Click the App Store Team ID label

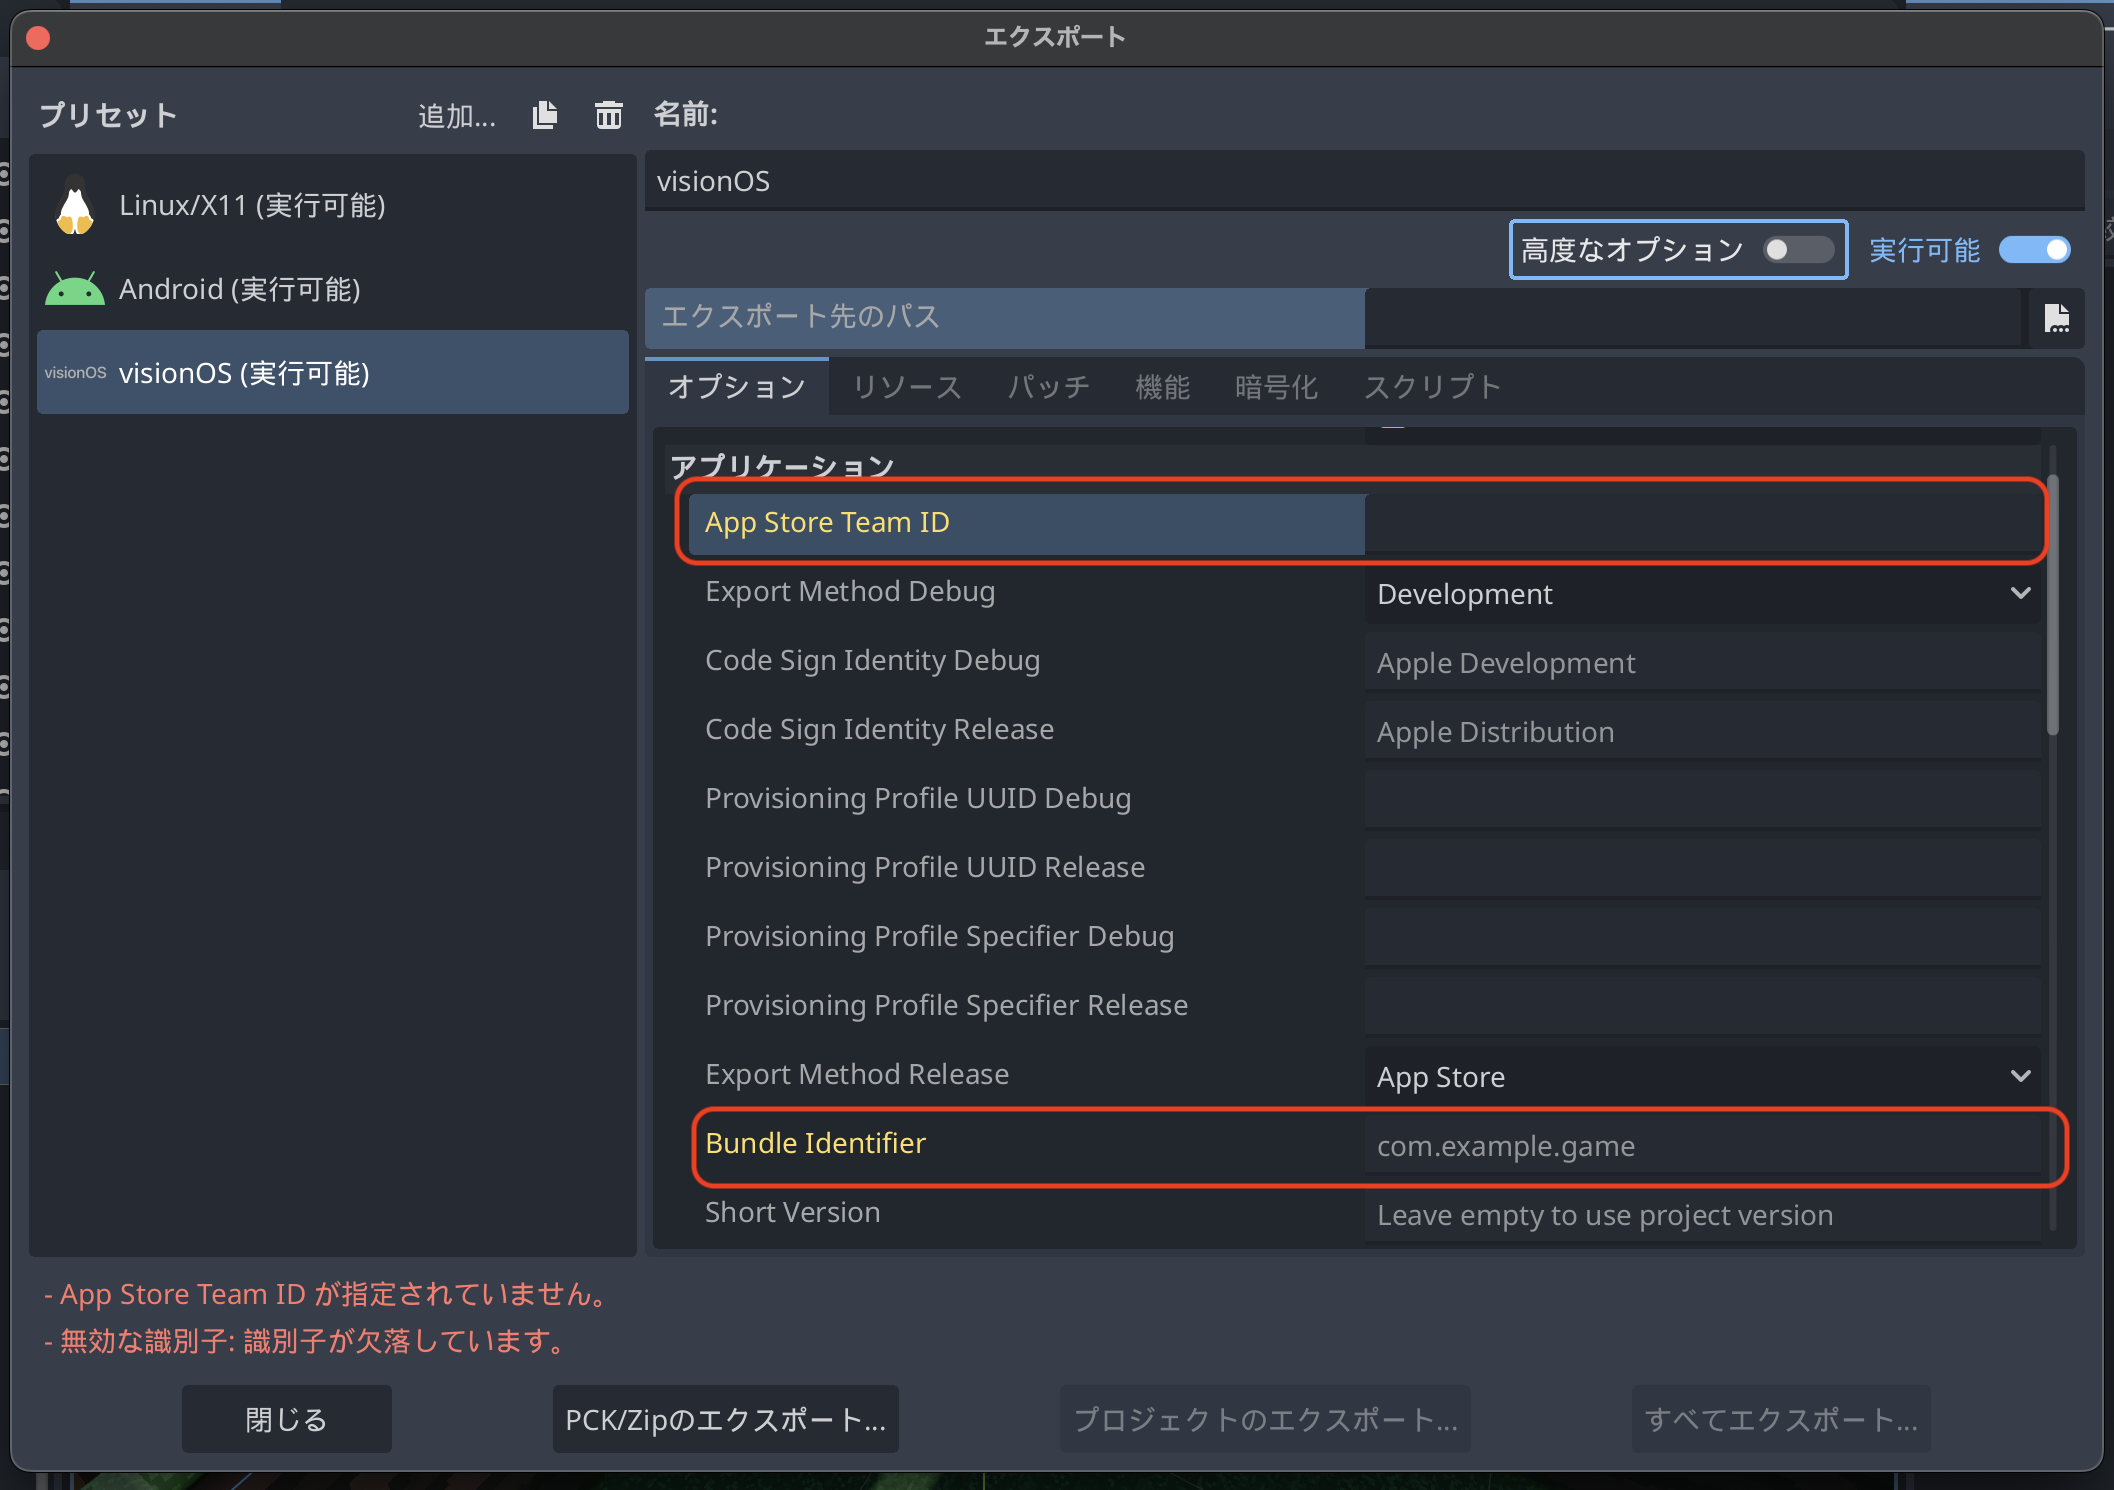coord(827,523)
